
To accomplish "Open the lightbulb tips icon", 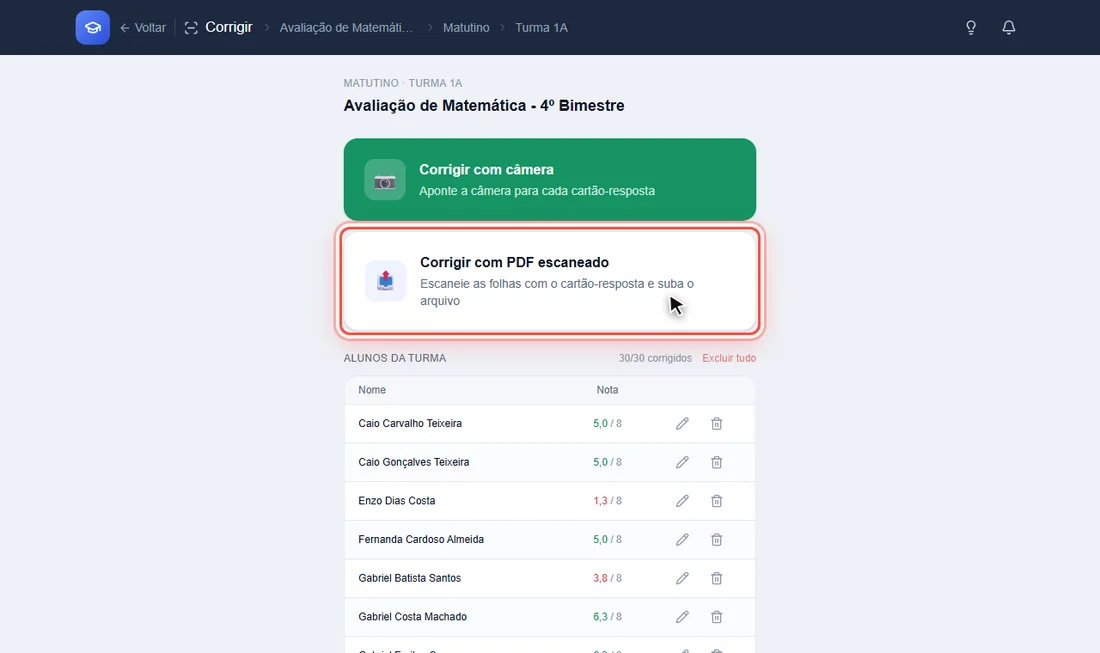I will coord(971,27).
